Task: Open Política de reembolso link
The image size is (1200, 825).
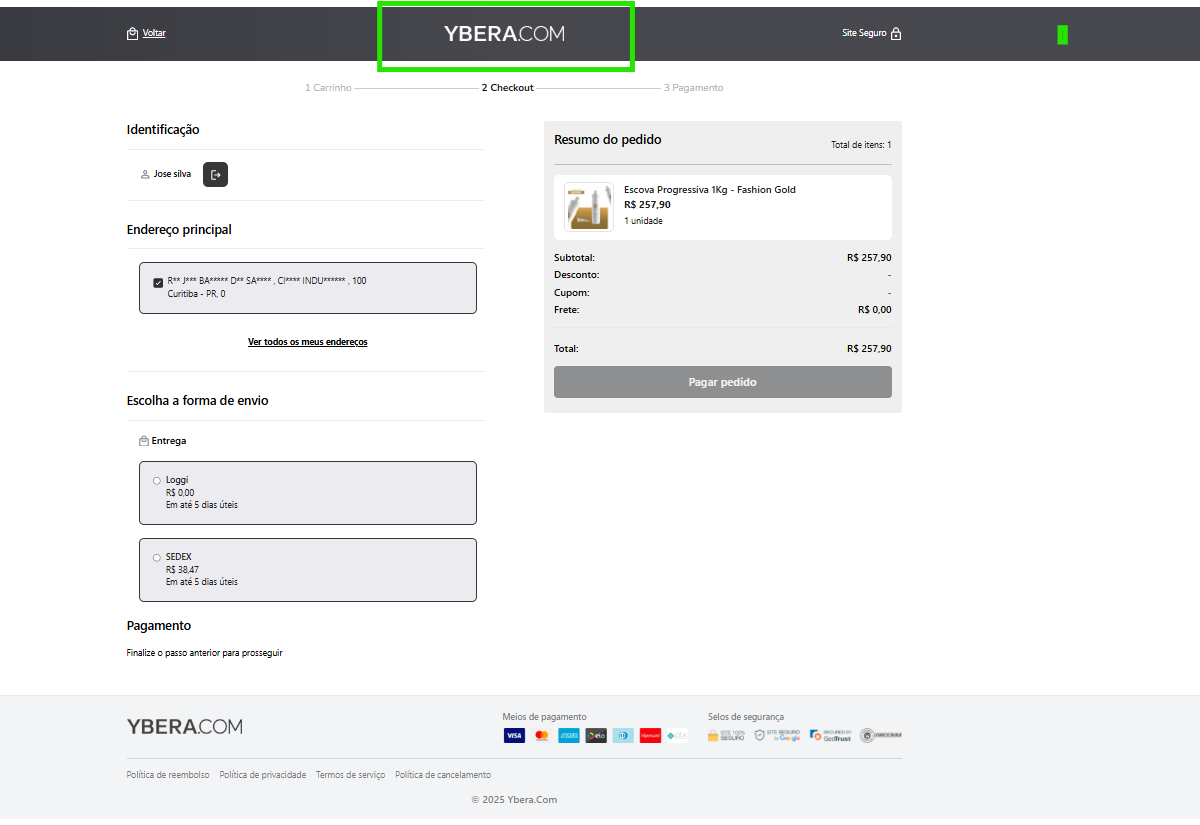Action: (168, 775)
